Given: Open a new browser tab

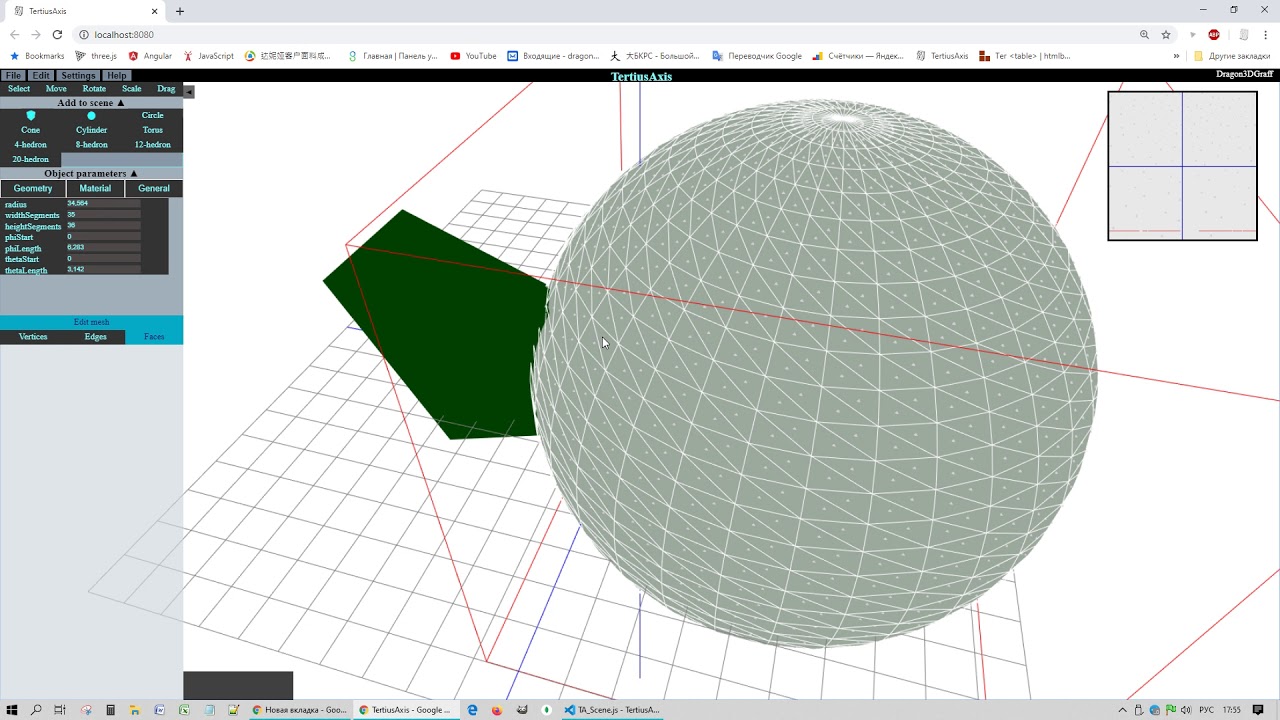Looking at the screenshot, I should coord(180,11).
